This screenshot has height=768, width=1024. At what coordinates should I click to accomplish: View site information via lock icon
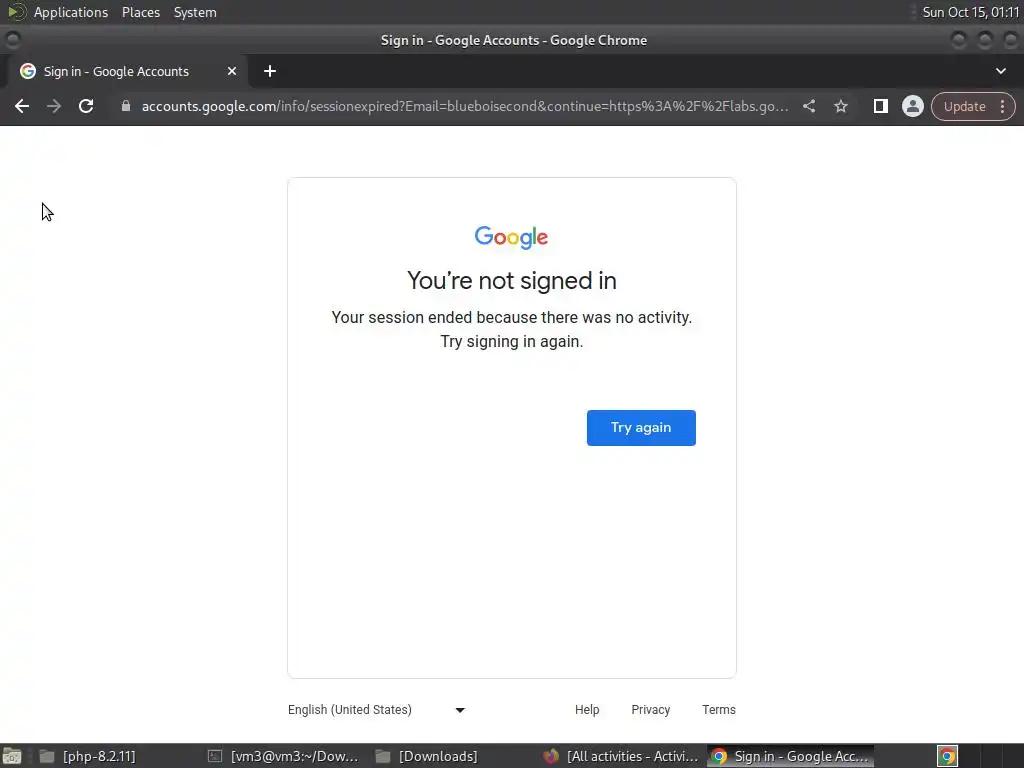pos(126,106)
